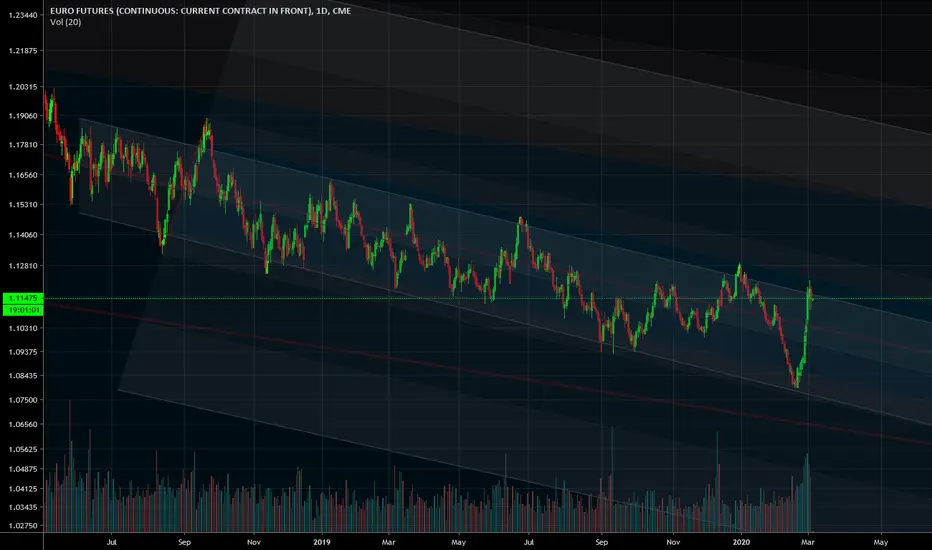Click the 1.23440 price axis label

point(23,15)
